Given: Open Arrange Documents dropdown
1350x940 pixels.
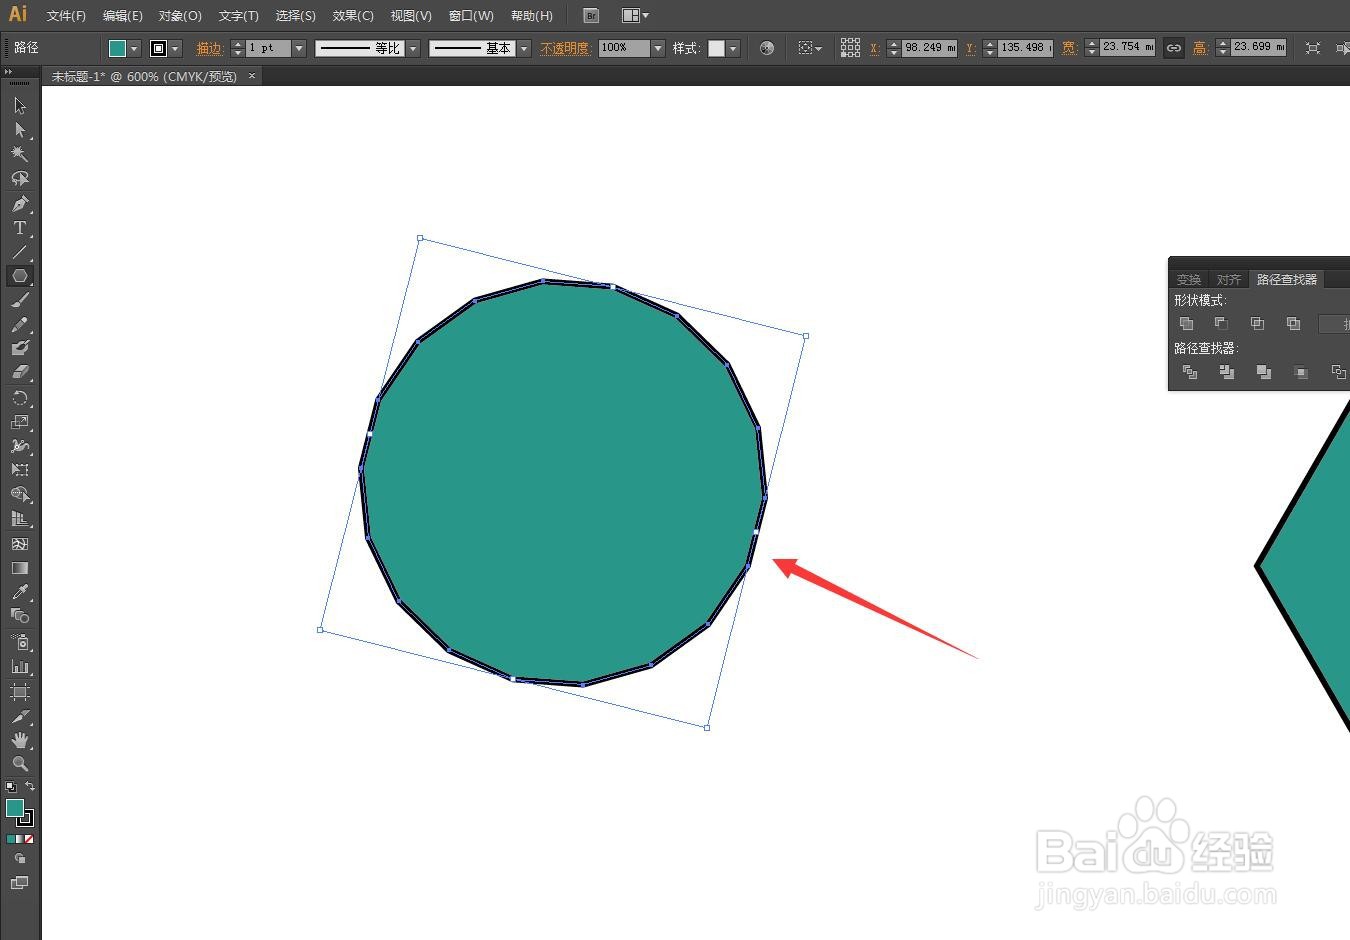Looking at the screenshot, I should [x=635, y=15].
